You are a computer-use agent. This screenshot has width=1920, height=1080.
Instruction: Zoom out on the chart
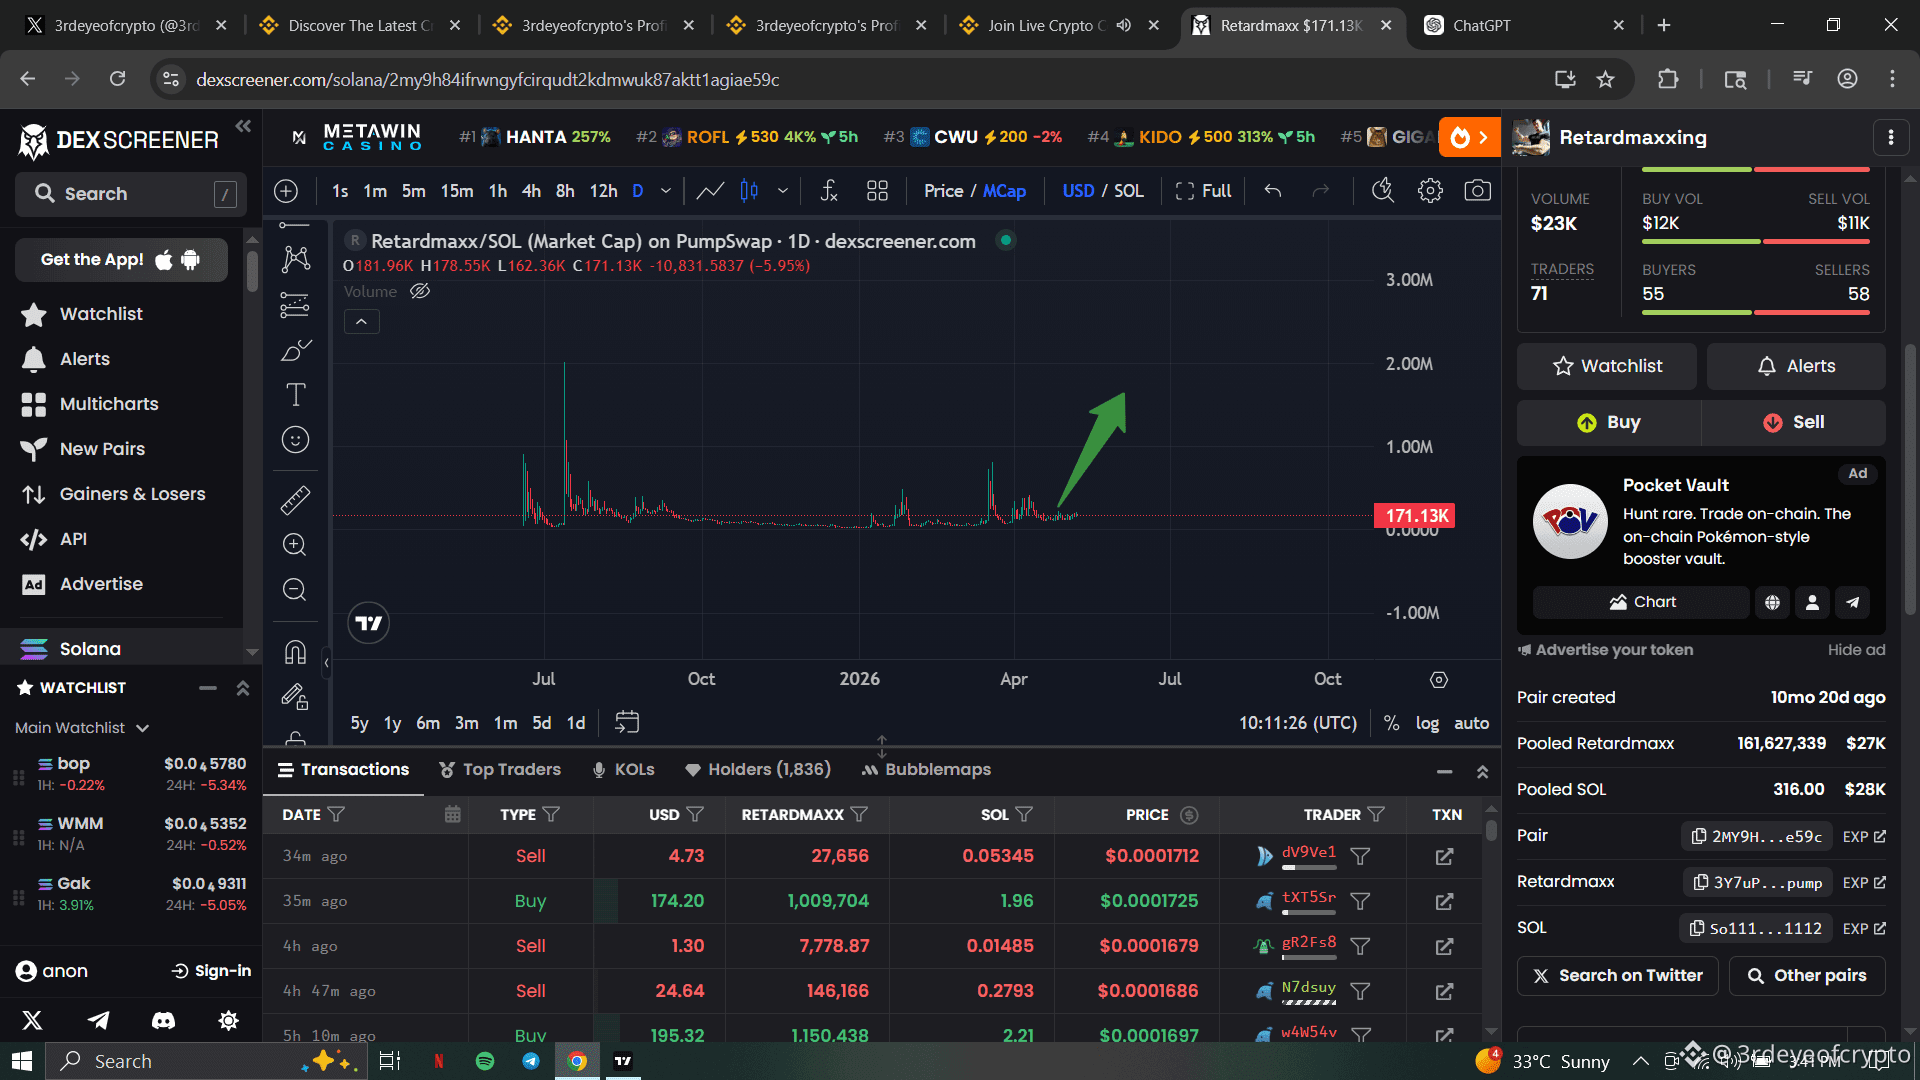click(x=295, y=590)
